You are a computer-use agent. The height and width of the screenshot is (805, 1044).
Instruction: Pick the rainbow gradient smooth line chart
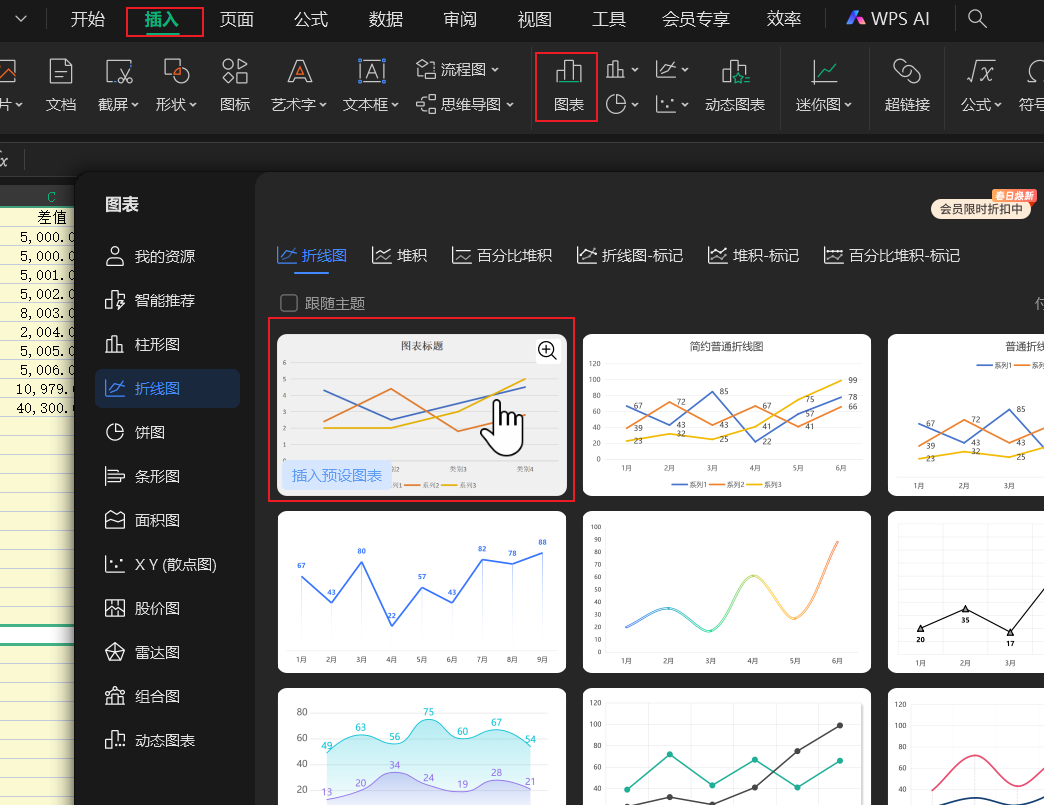[x=726, y=592]
